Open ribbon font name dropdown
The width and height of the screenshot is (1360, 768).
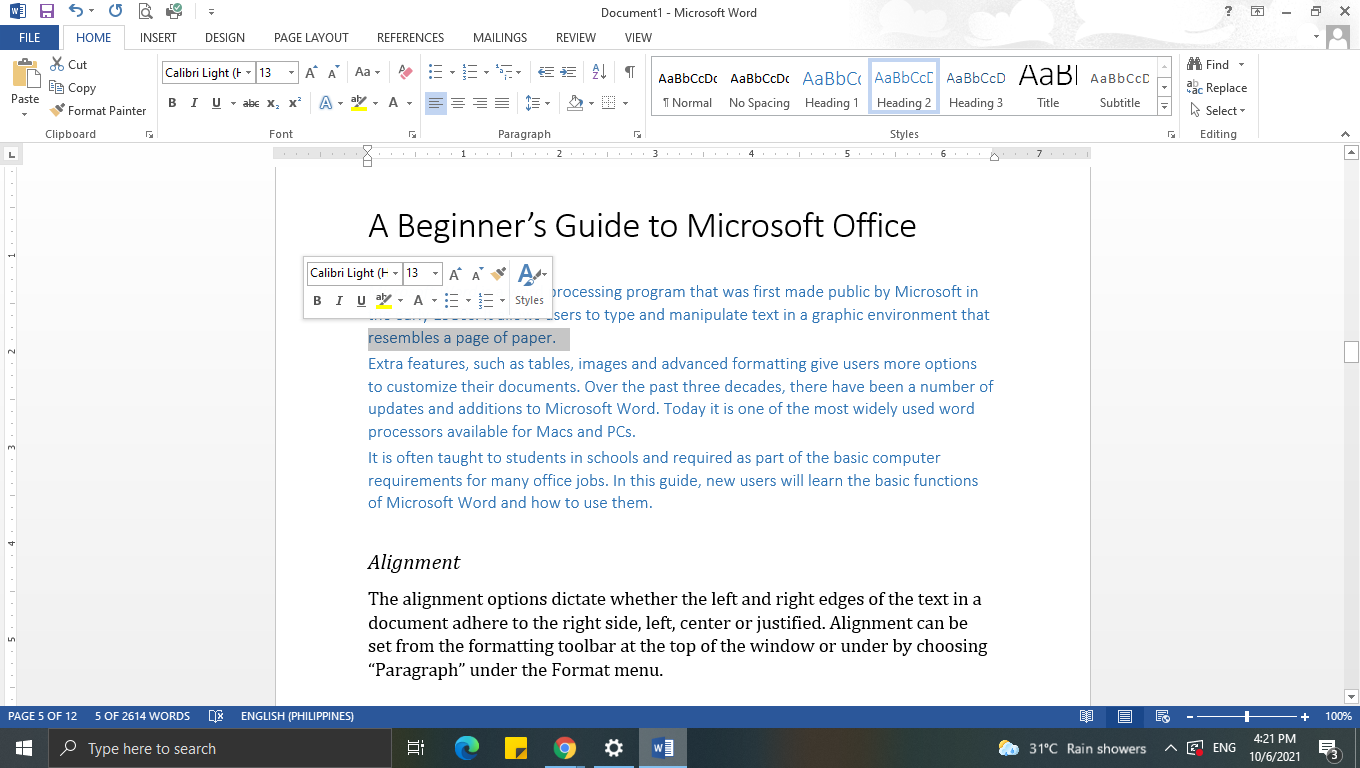tap(249, 72)
